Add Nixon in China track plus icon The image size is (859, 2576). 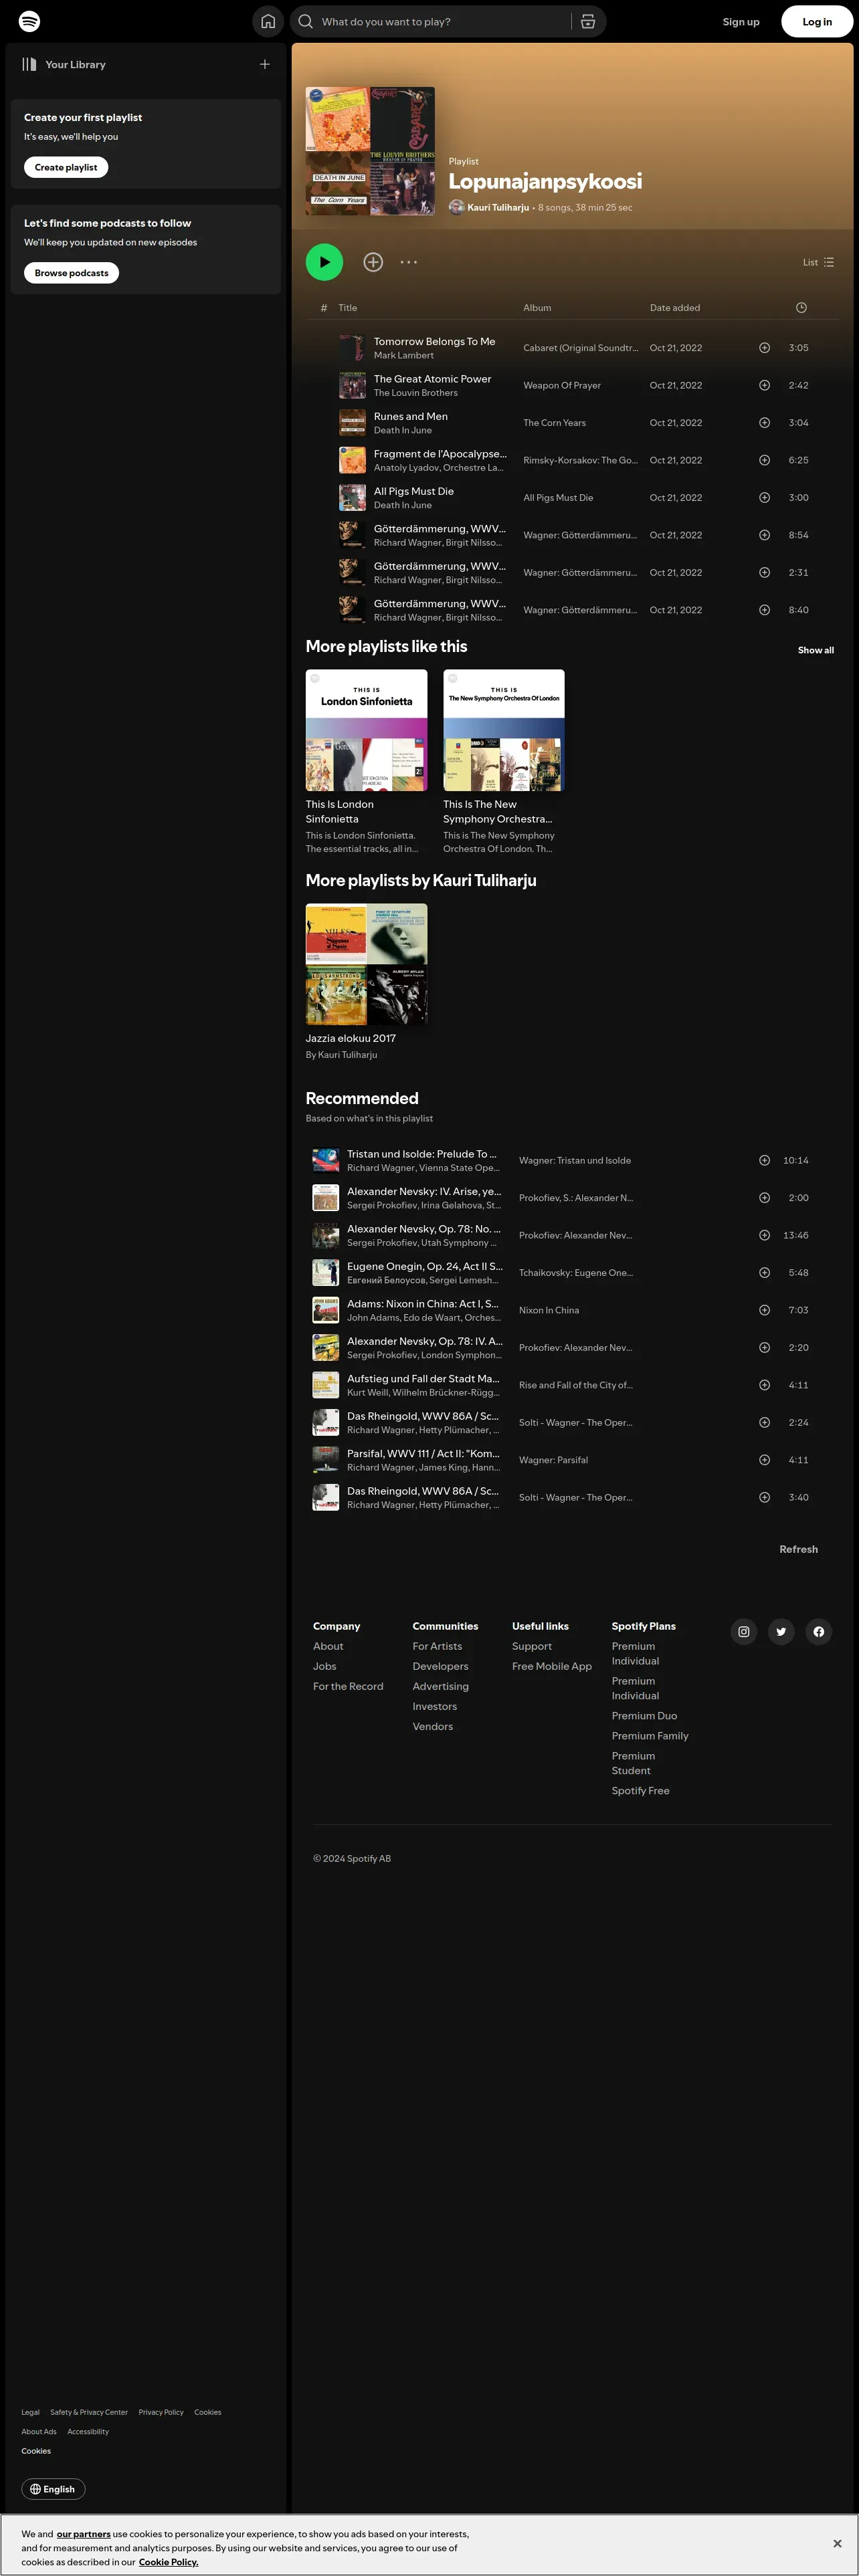coord(764,1310)
